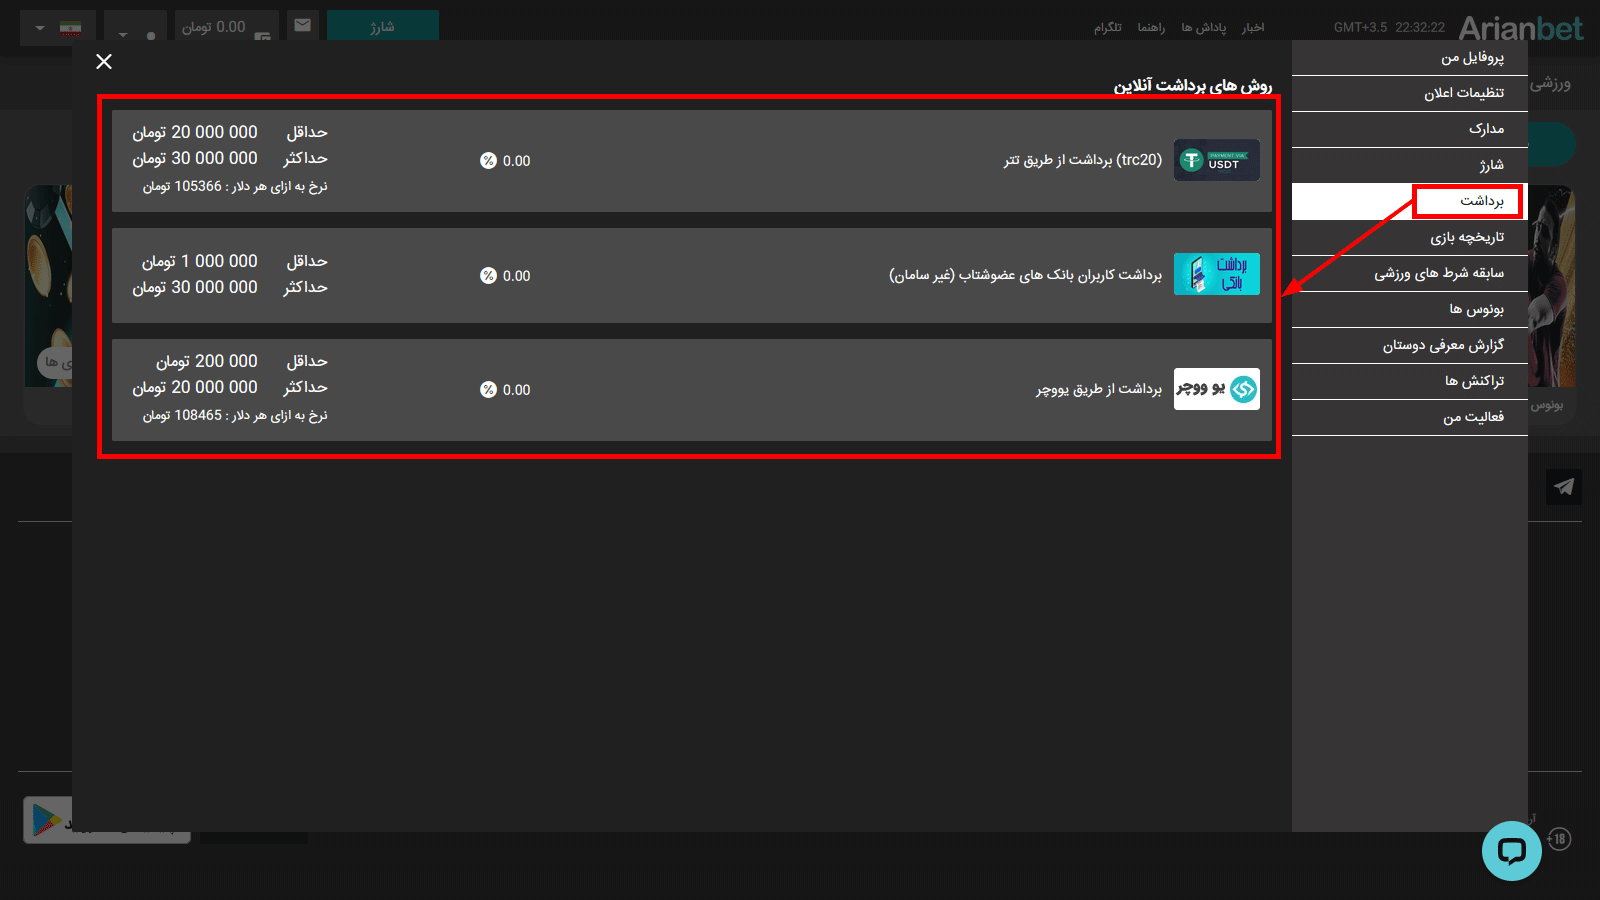The width and height of the screenshot is (1600, 900).
Task: Click the اخبار news link in header
Action: (1253, 27)
